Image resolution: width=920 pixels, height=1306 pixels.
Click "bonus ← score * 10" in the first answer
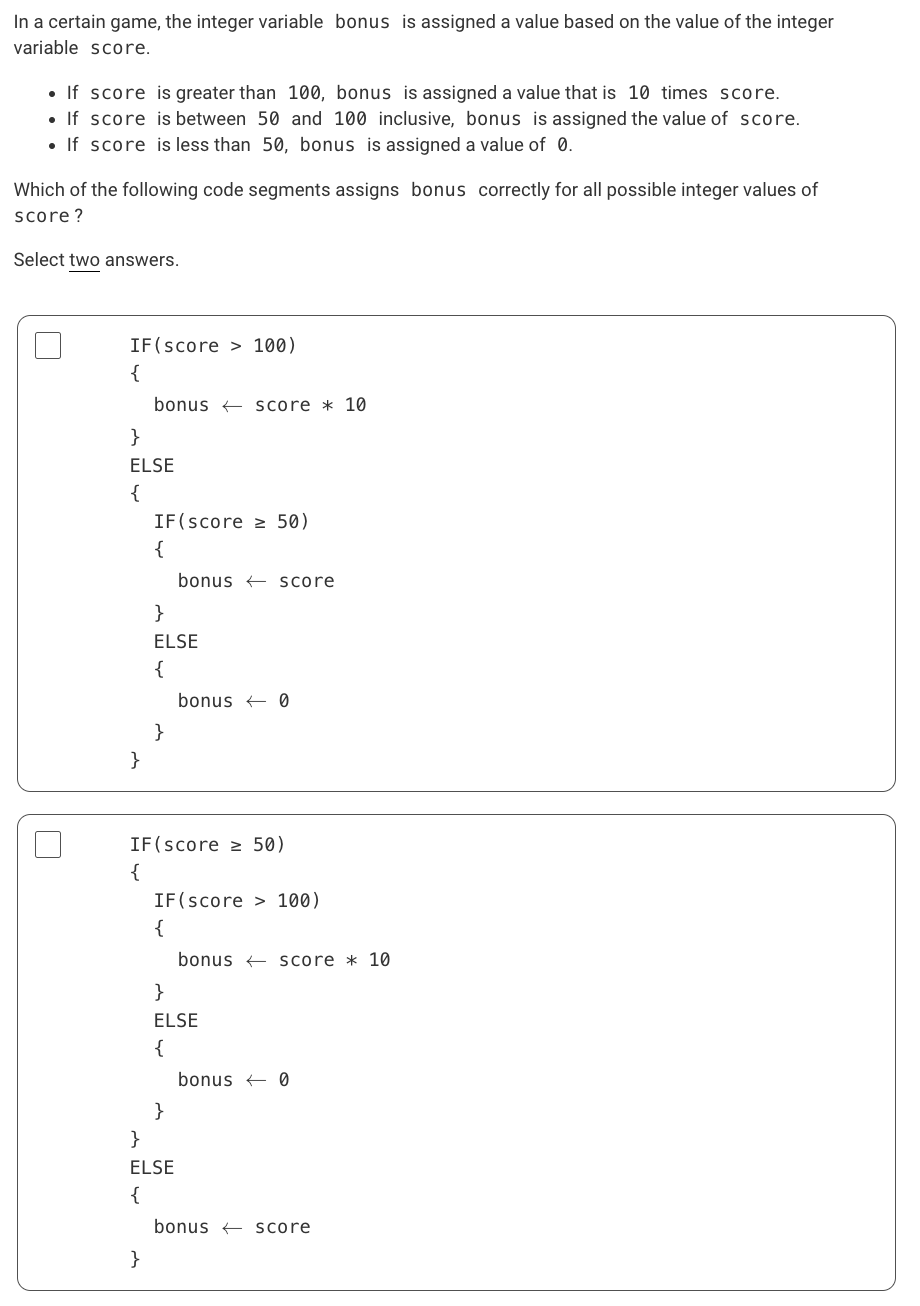260,405
